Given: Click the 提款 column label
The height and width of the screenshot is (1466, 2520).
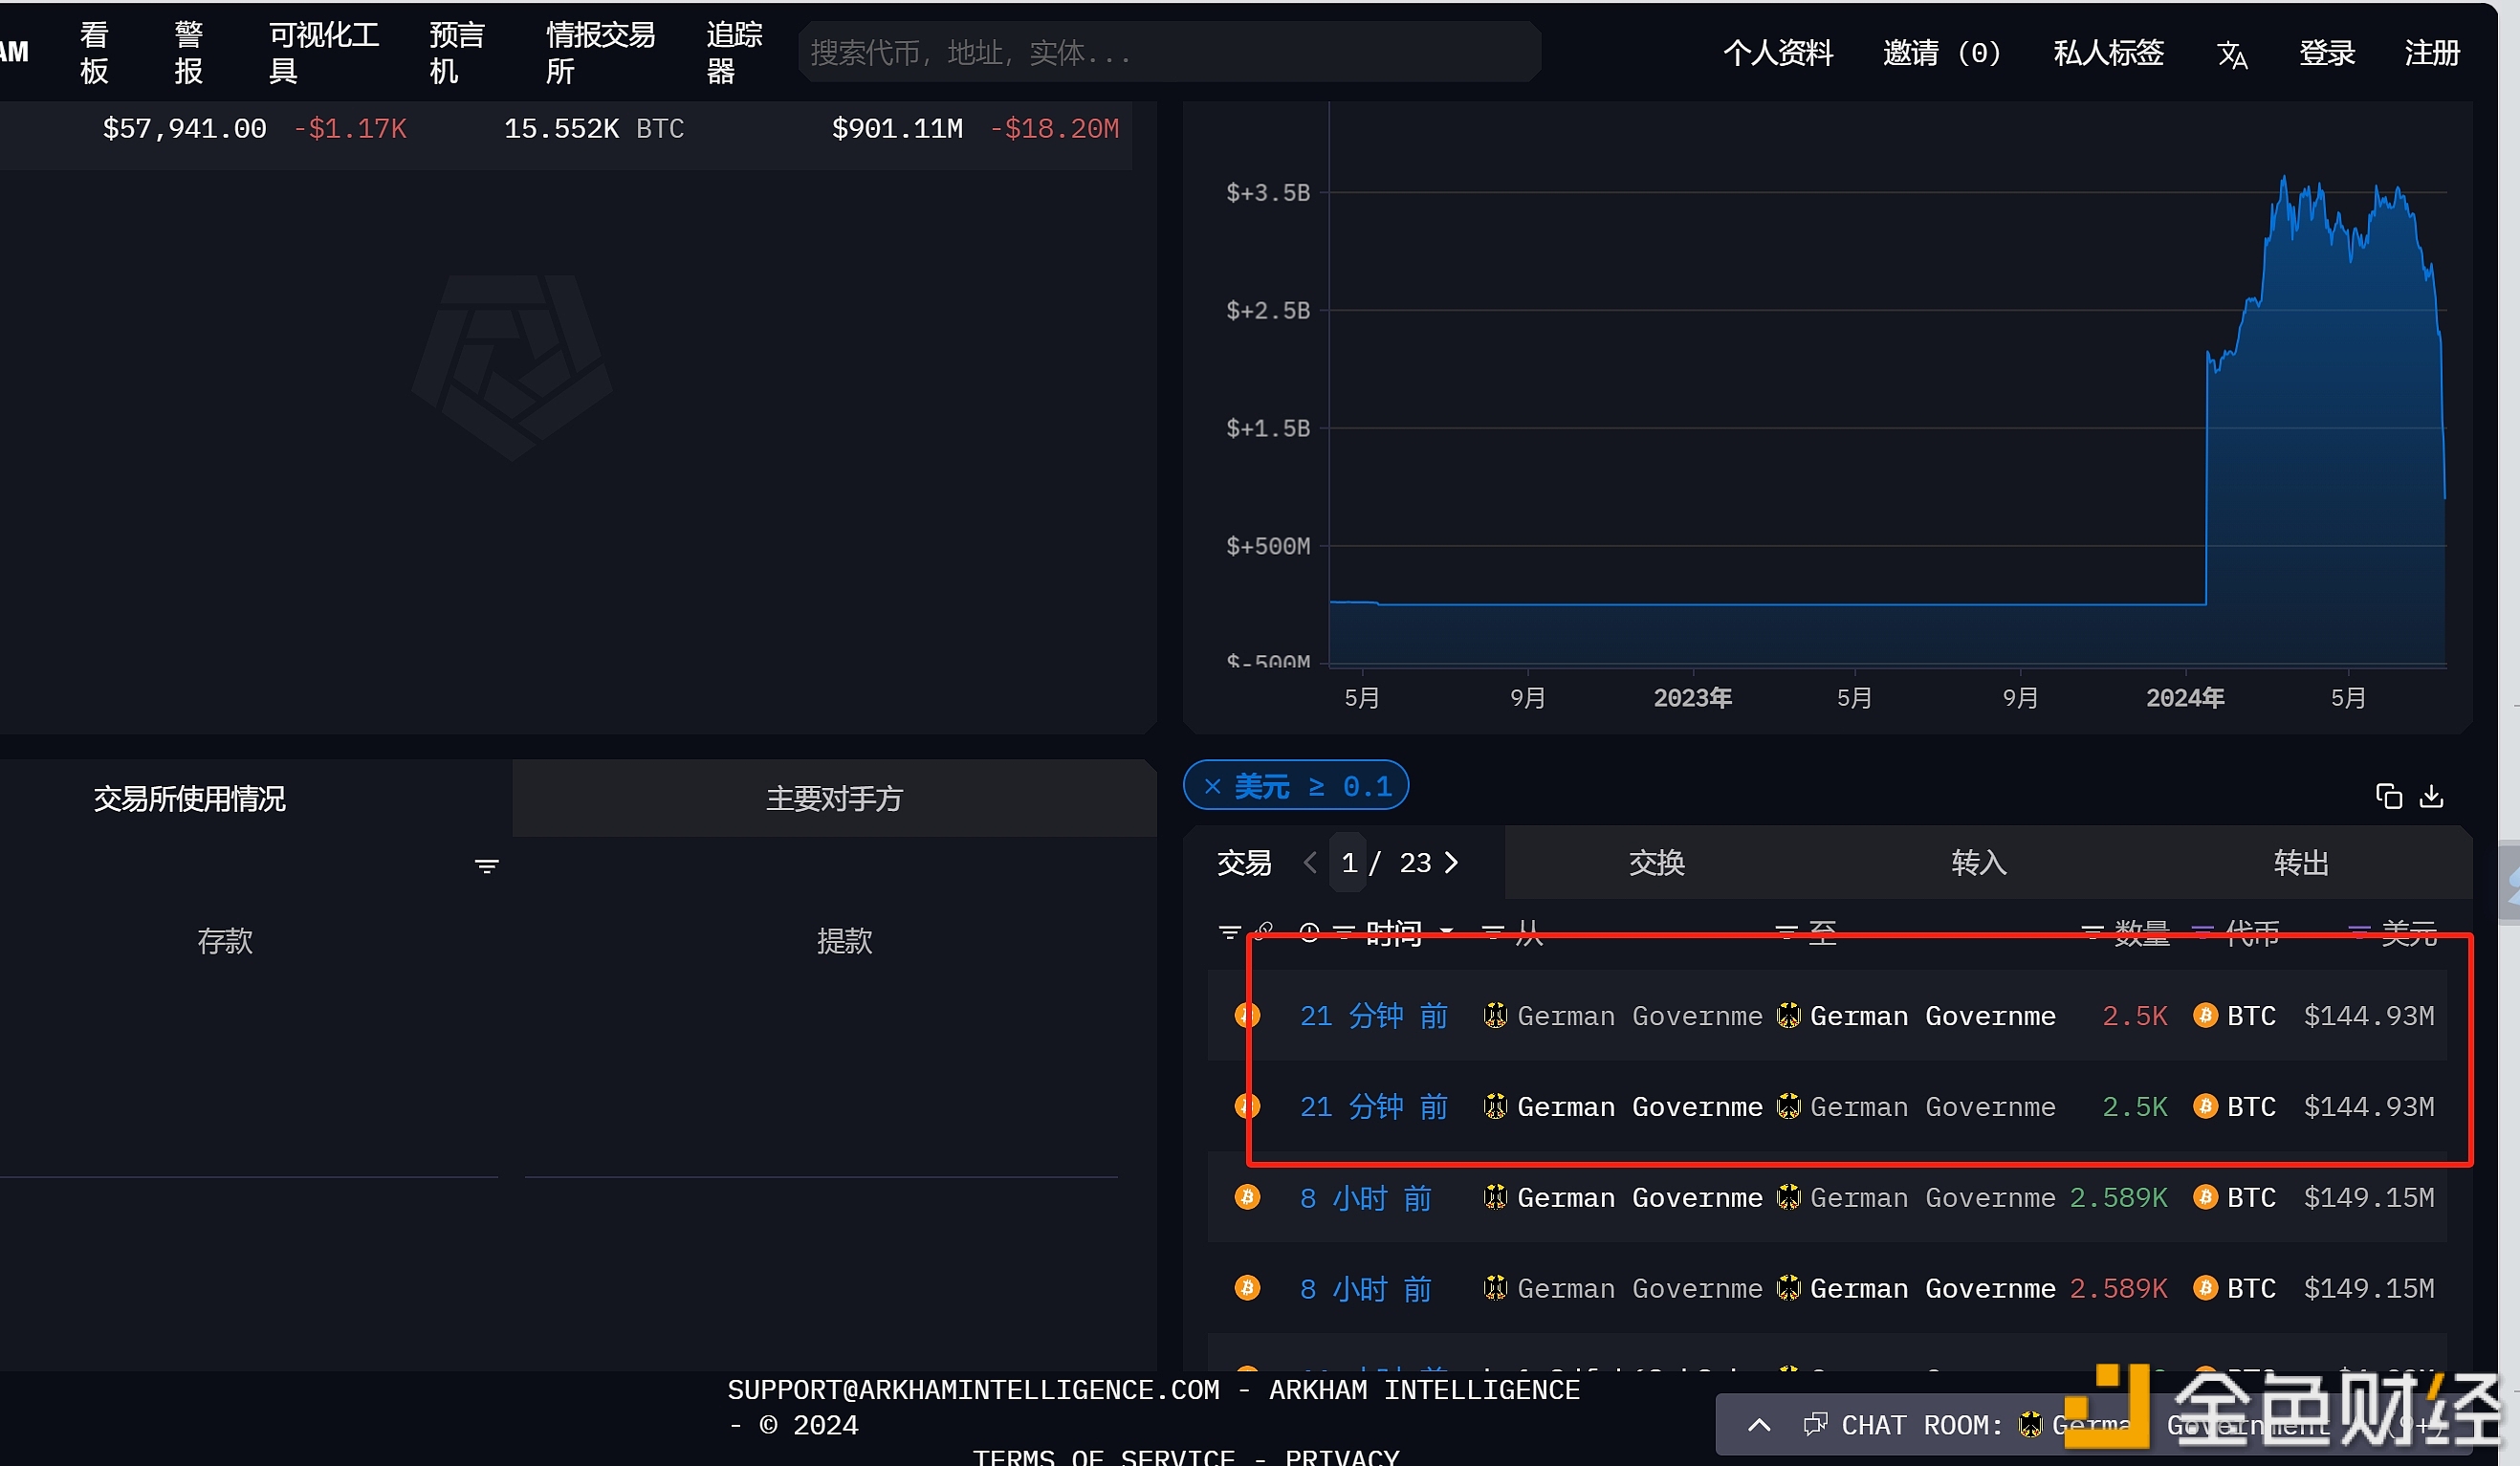Looking at the screenshot, I should pos(845,941).
